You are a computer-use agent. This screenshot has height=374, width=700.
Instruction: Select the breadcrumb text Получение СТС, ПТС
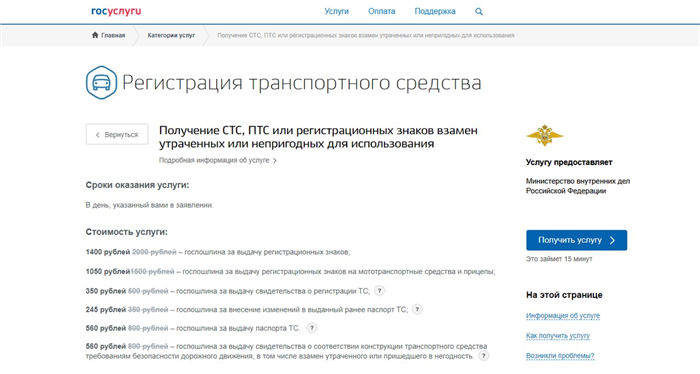(366, 35)
